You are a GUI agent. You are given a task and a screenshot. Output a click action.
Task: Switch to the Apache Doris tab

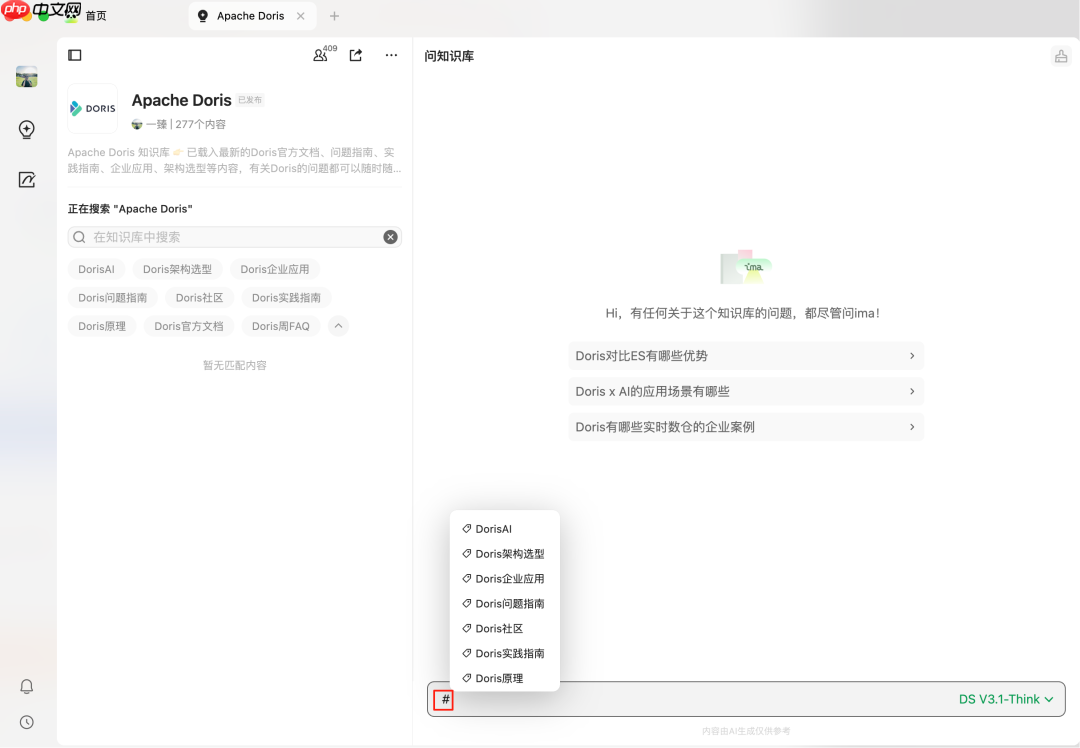(x=251, y=15)
